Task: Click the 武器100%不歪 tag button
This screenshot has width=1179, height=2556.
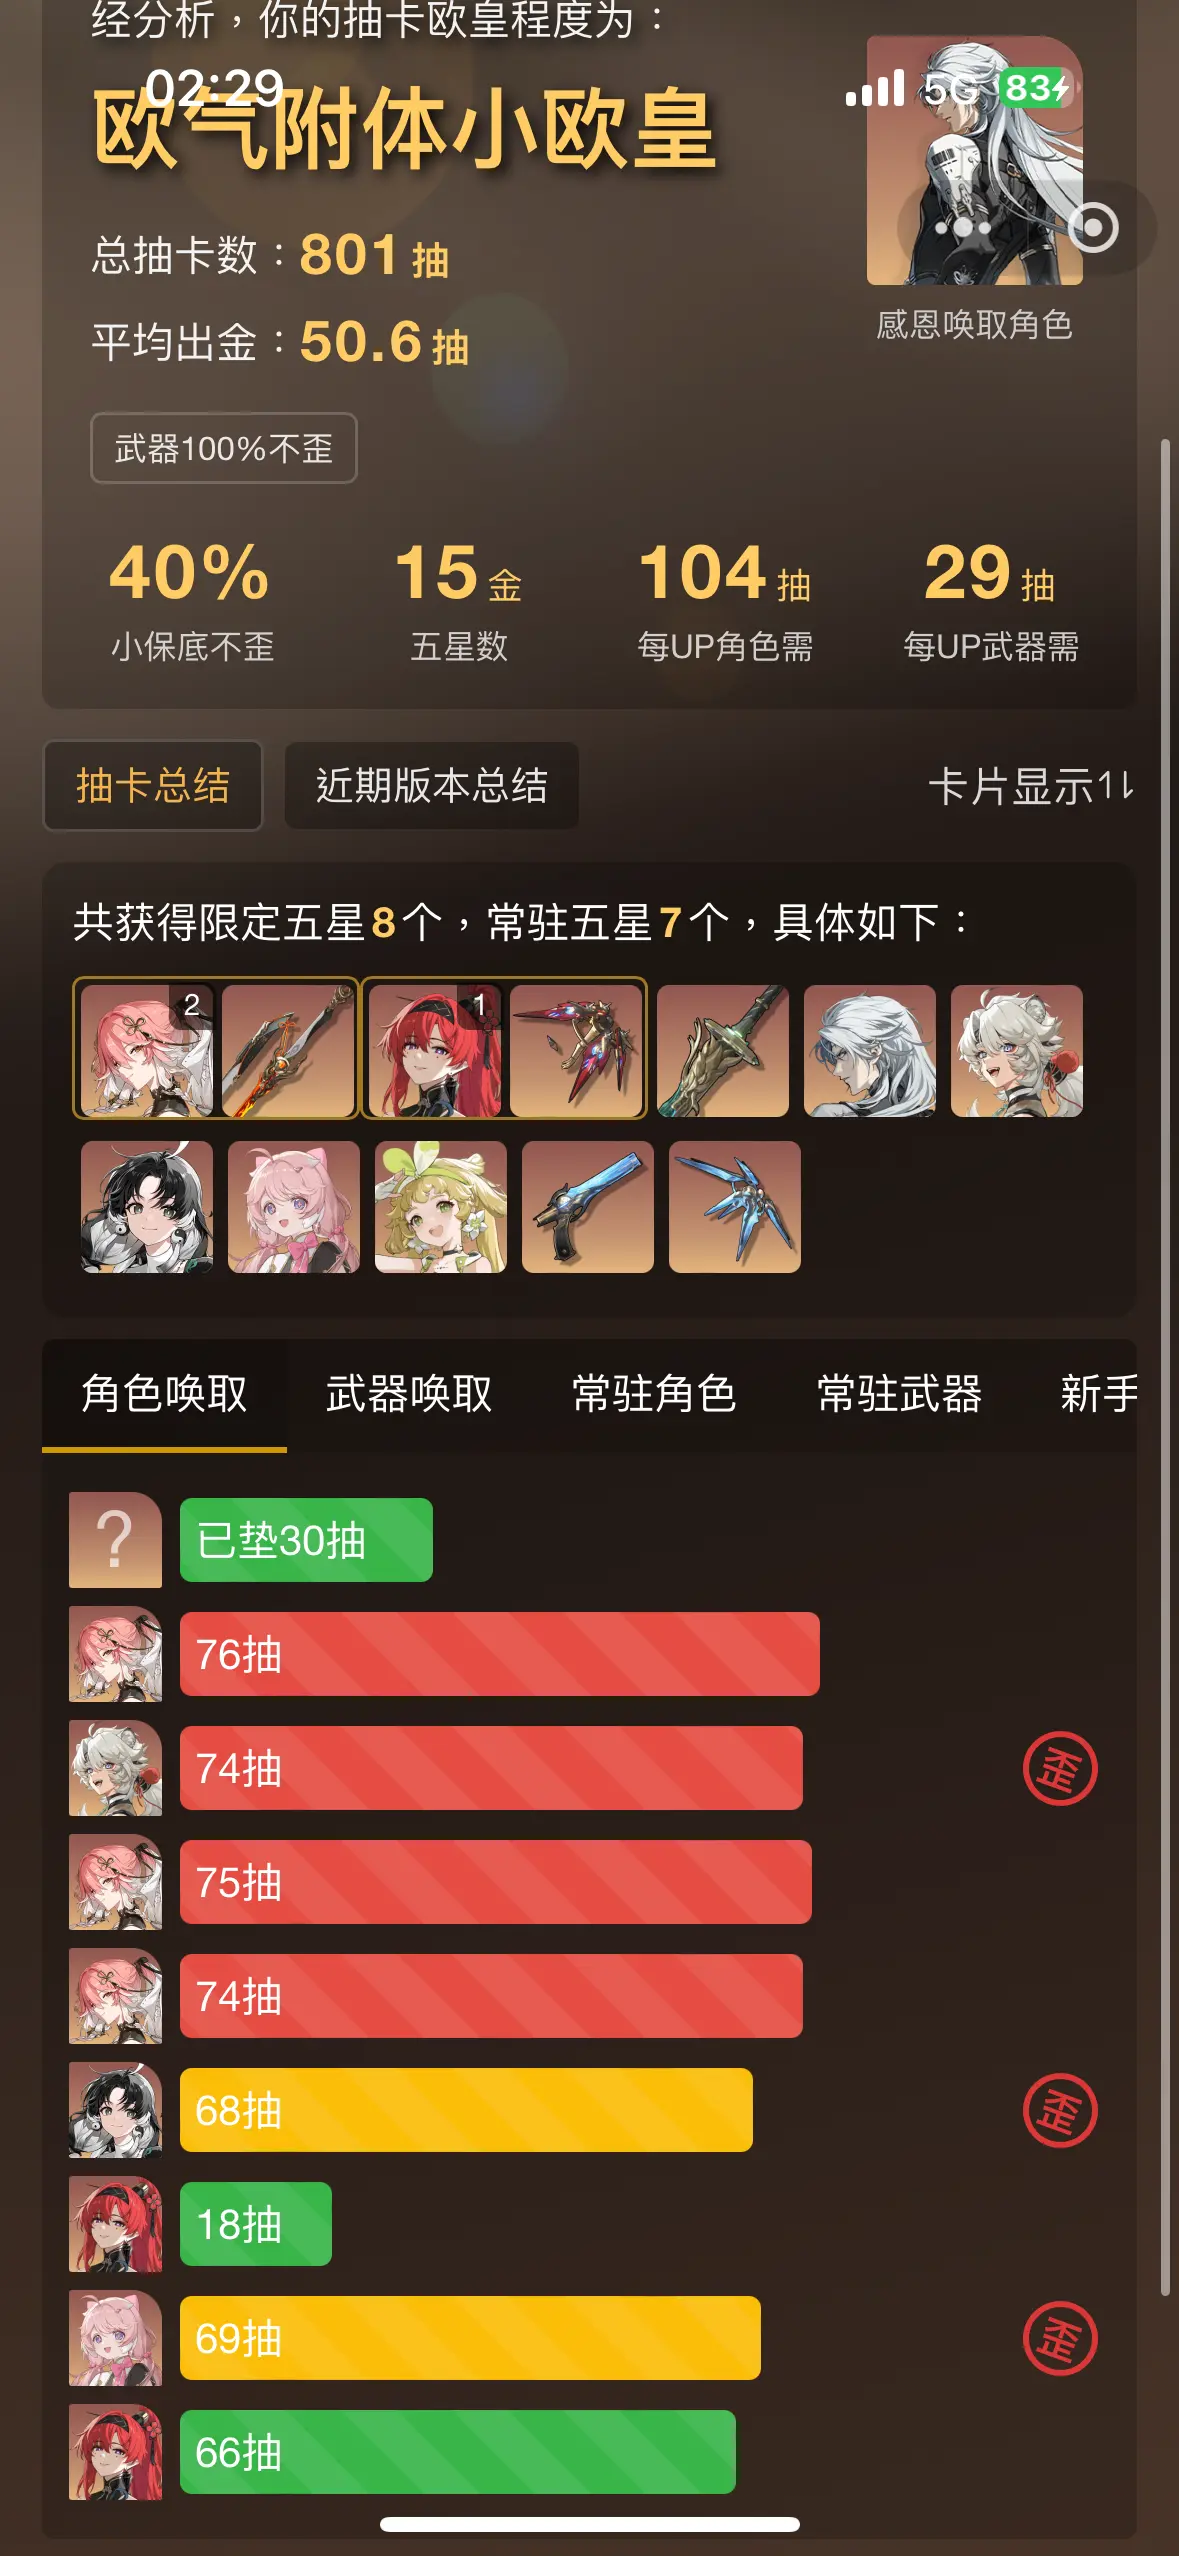Action: click(224, 448)
